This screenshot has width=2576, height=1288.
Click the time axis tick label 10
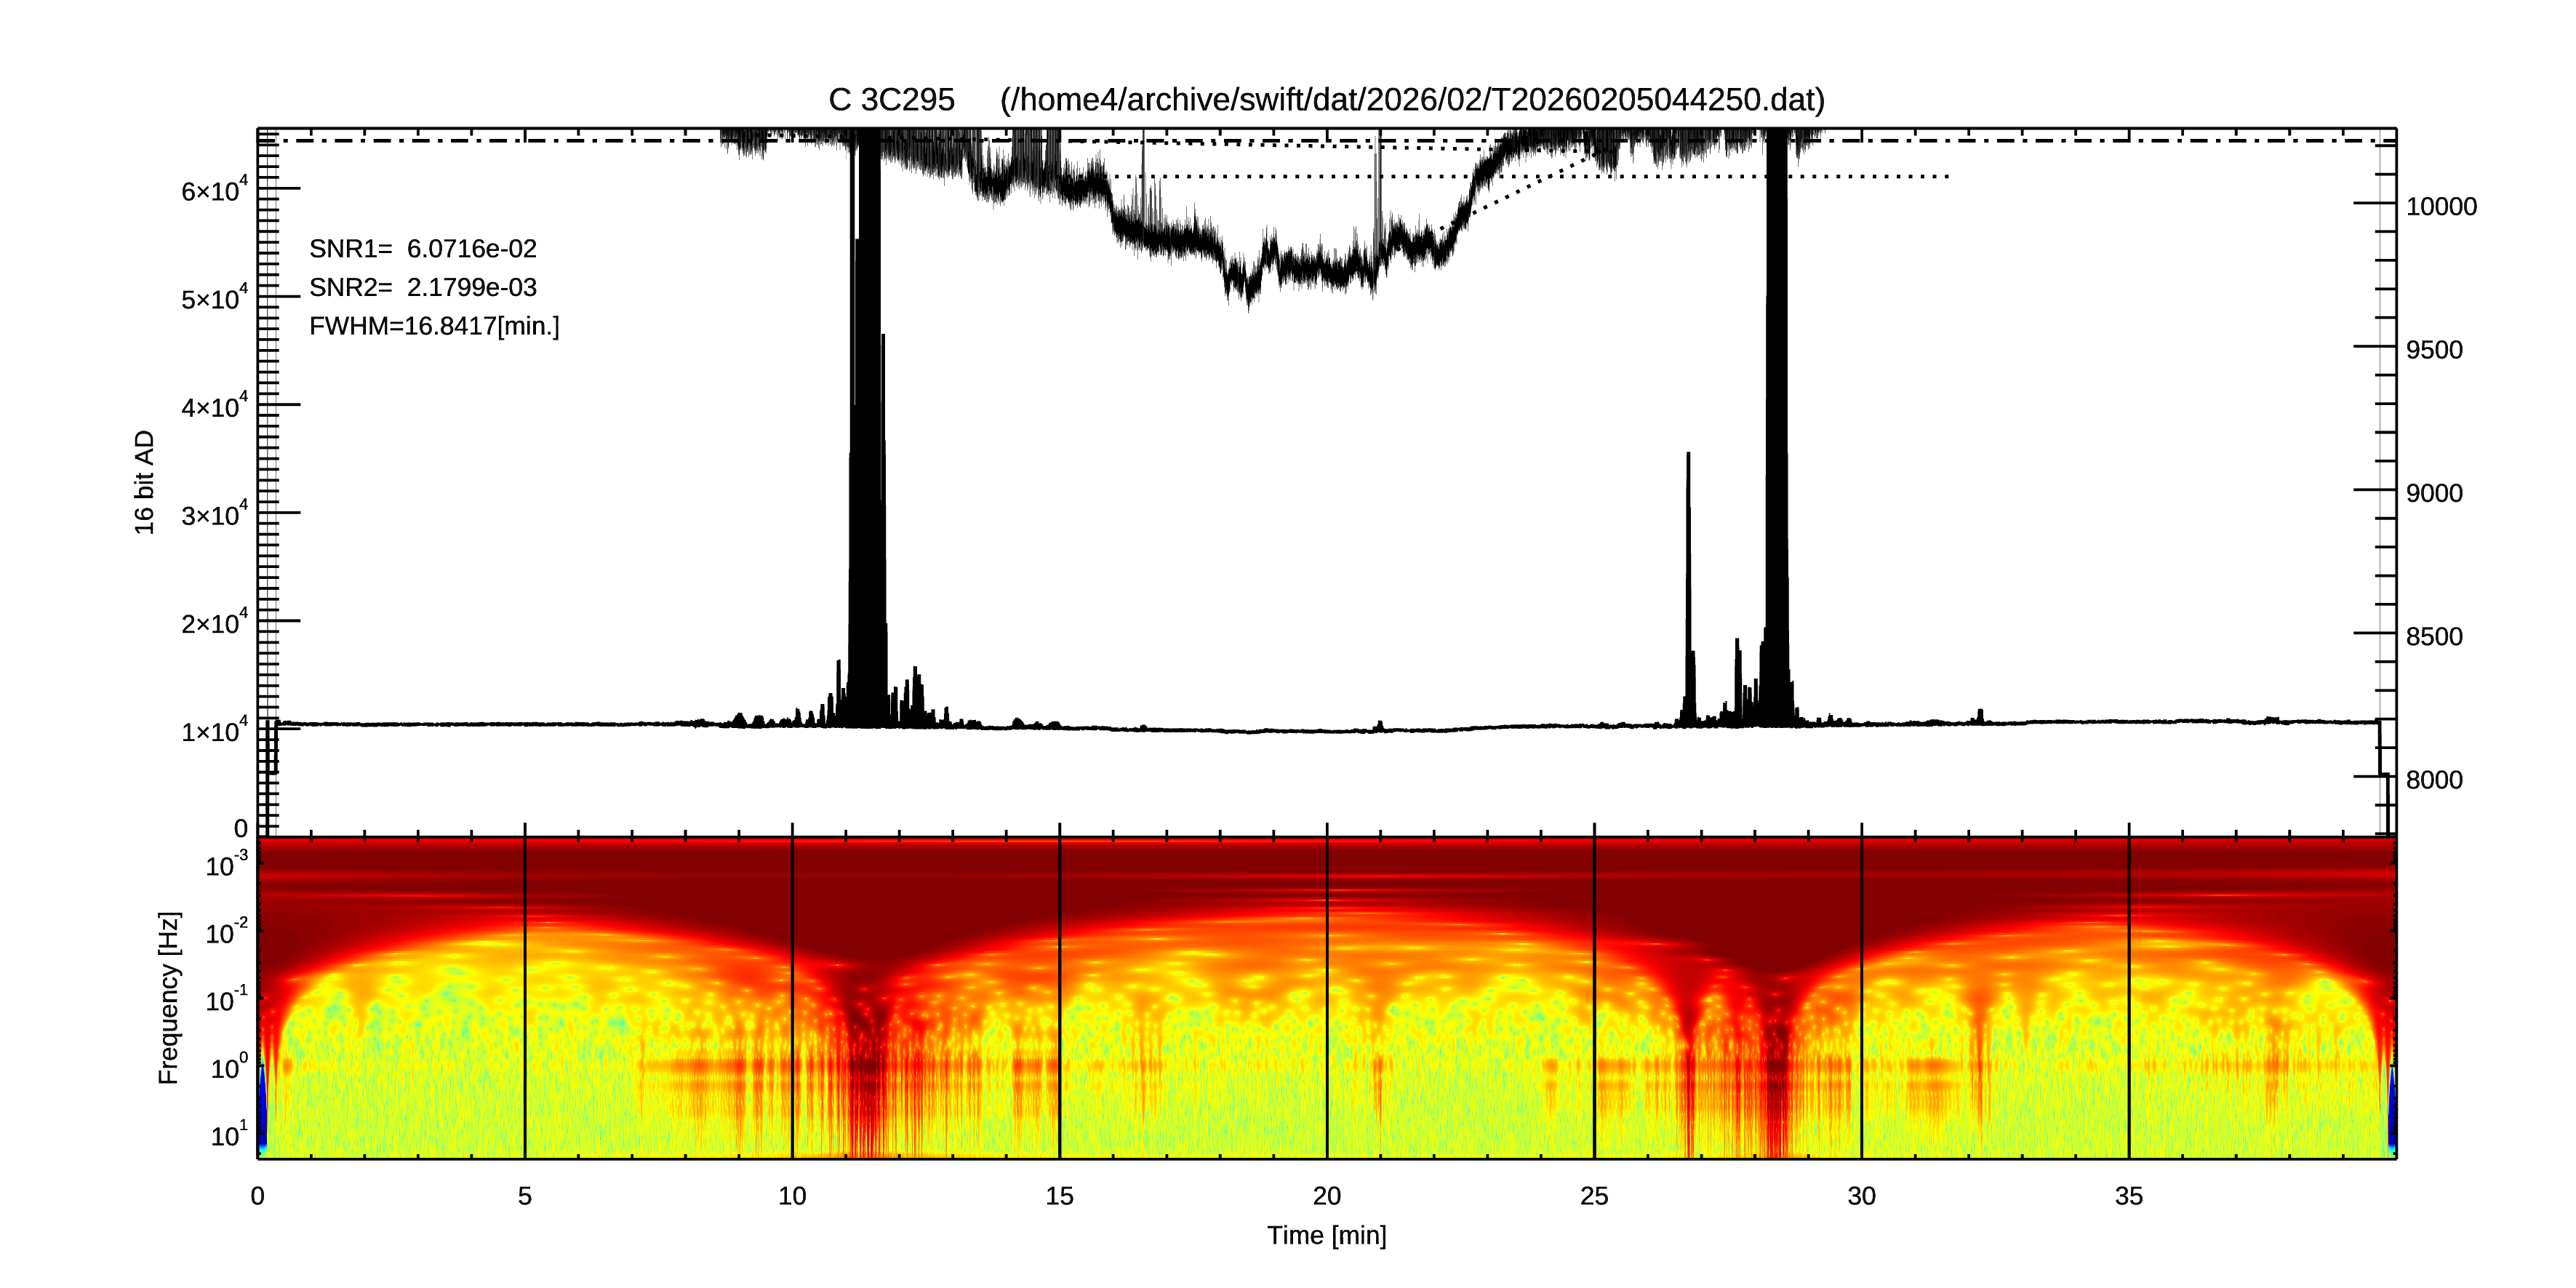point(792,1196)
